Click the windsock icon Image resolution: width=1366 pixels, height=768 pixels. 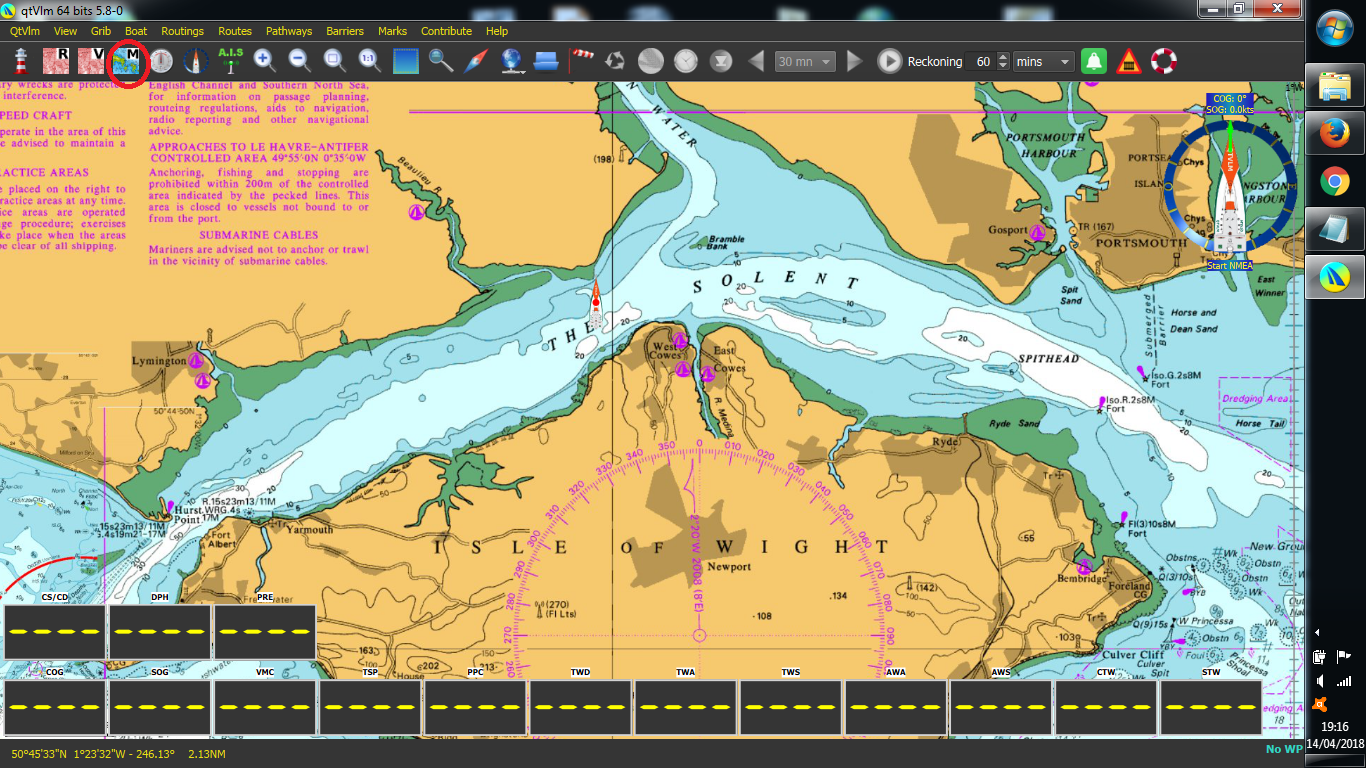pyautogui.click(x=582, y=62)
